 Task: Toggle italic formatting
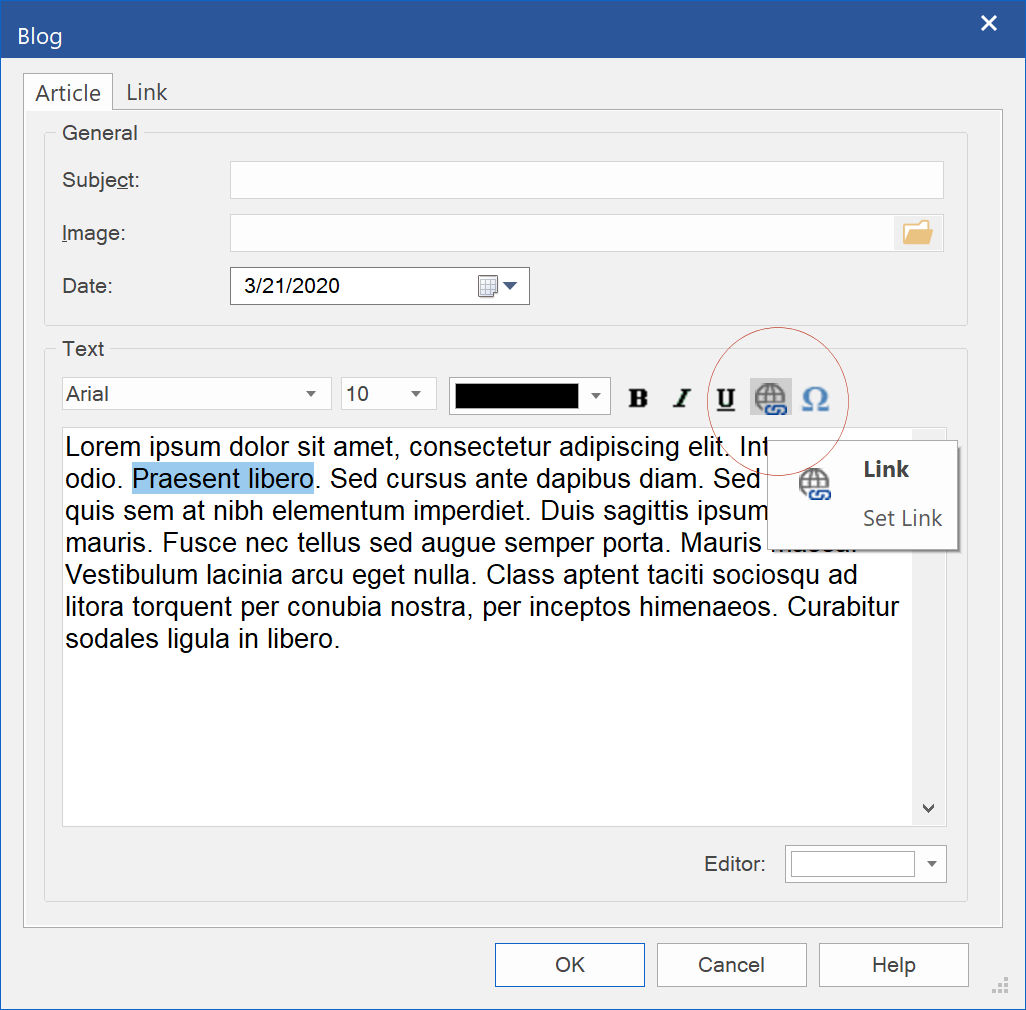click(682, 397)
